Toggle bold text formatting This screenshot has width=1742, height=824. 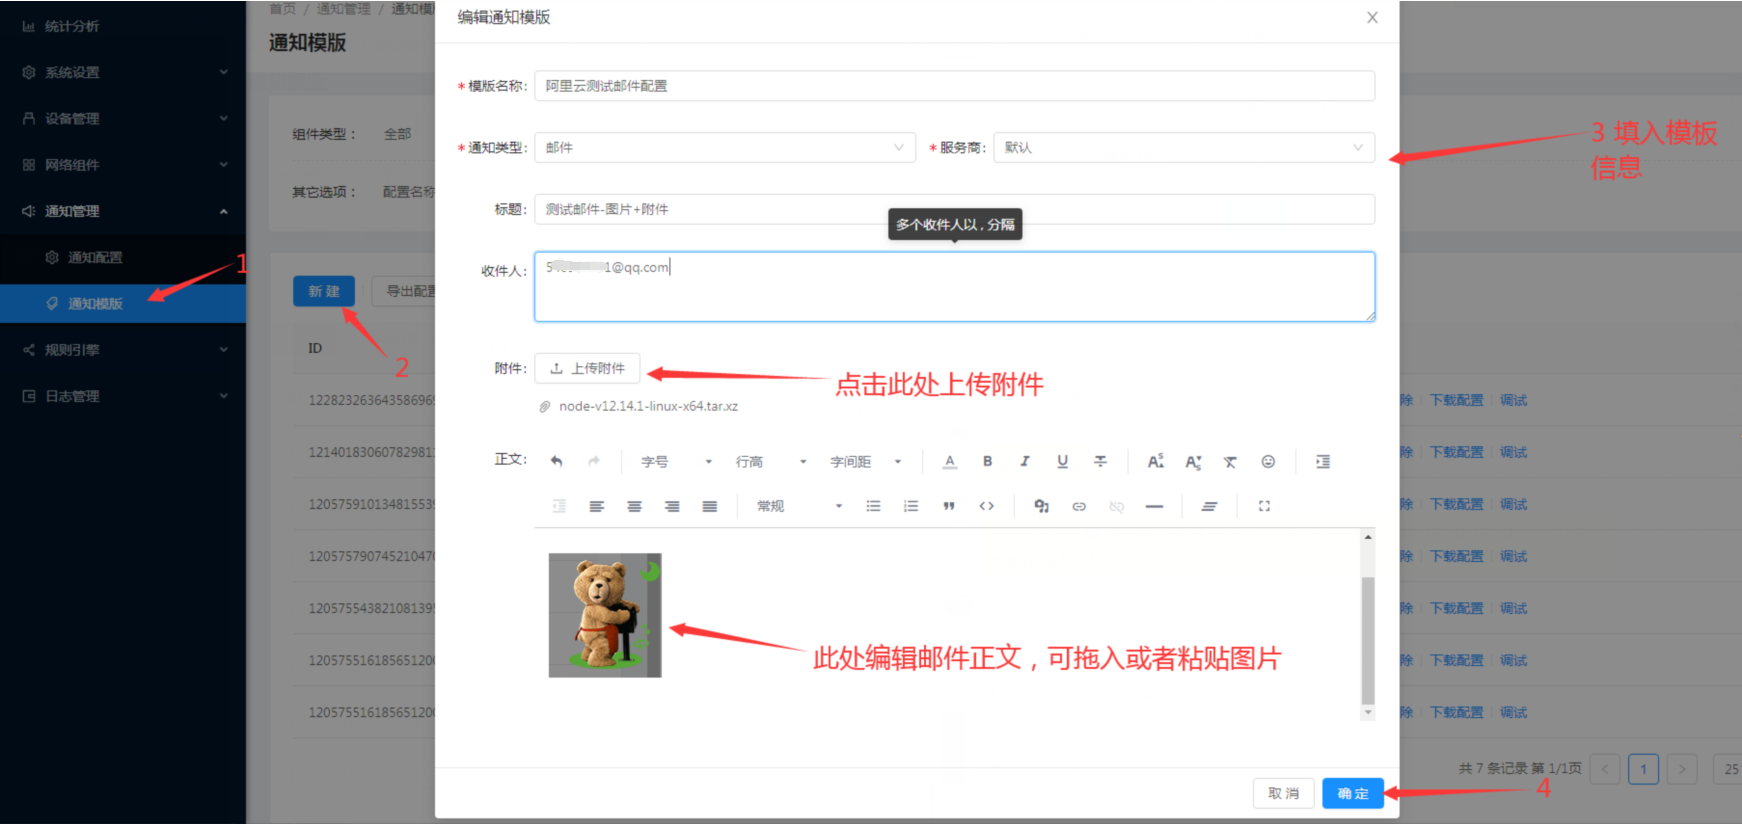click(x=987, y=461)
